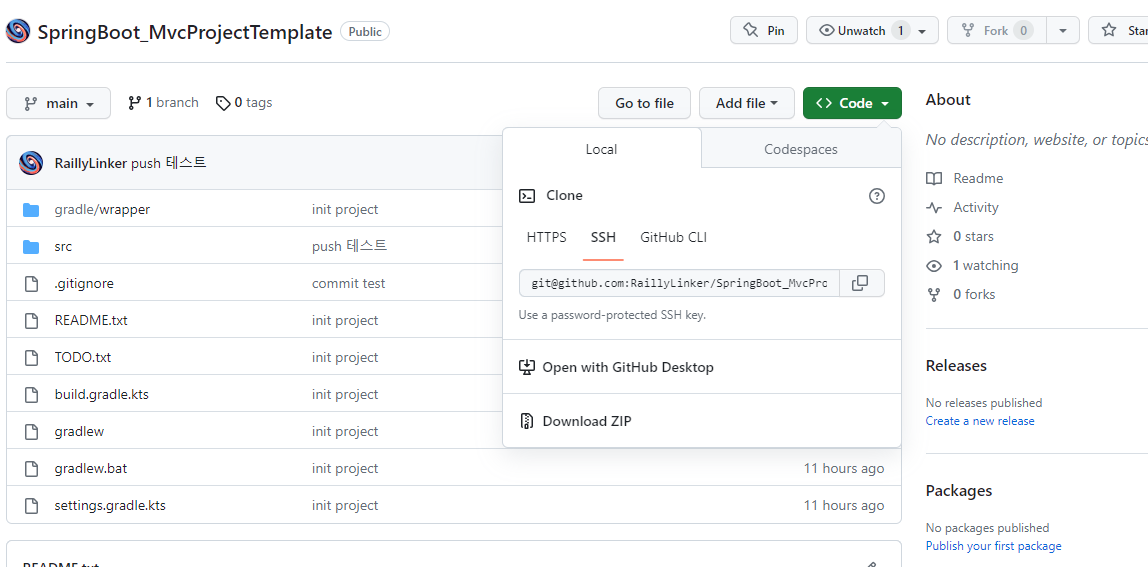Click the RaillyLinker commit author avatar
The width and height of the screenshot is (1148, 567).
[x=31, y=163]
